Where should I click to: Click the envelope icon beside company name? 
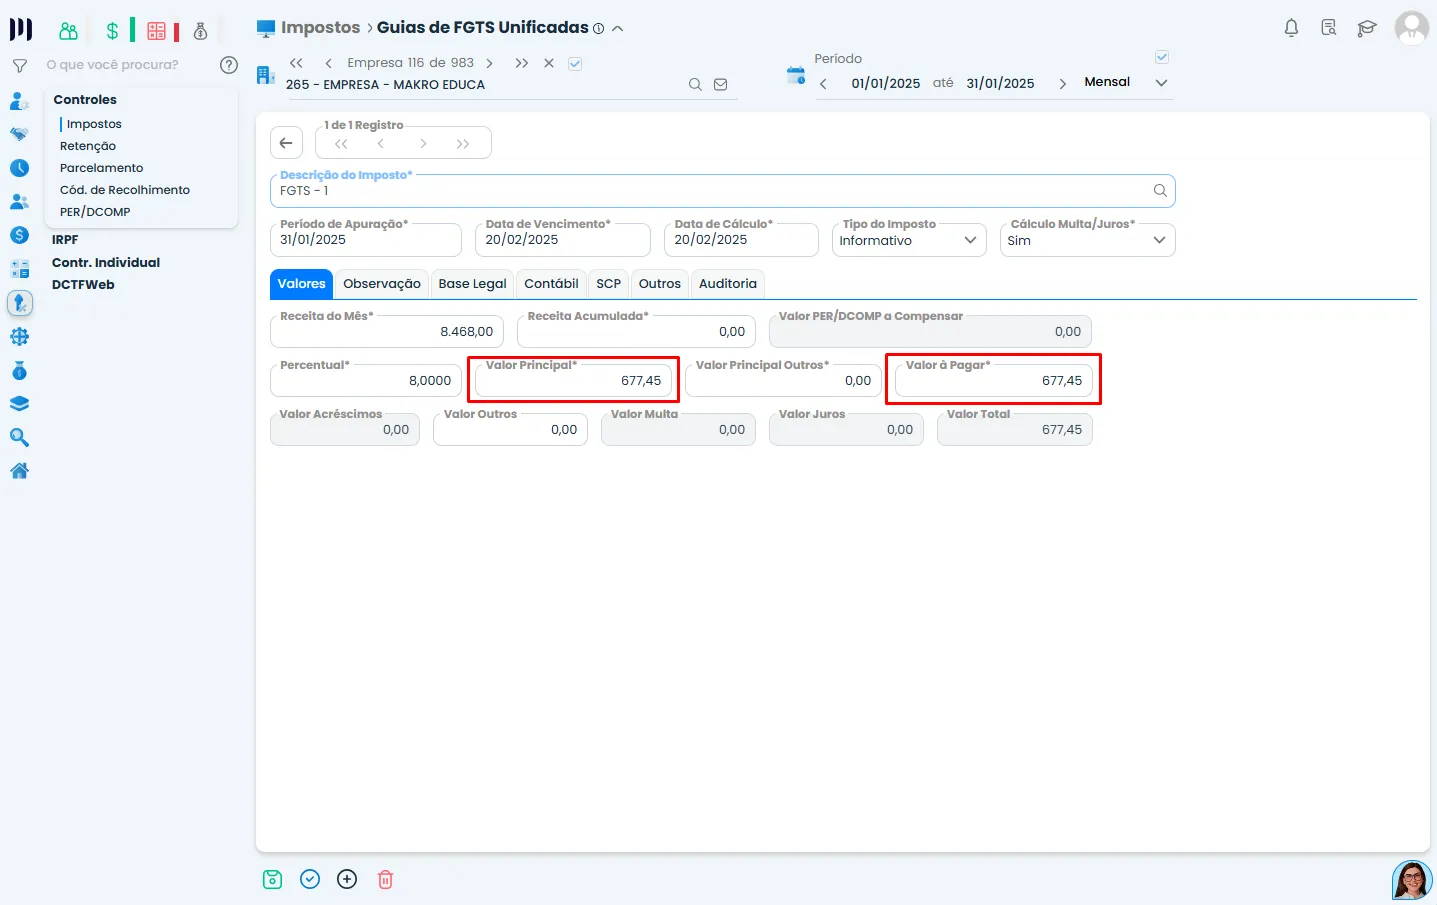click(x=720, y=85)
